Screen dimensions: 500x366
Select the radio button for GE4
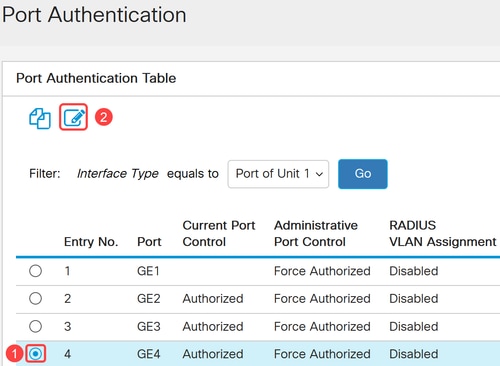click(35, 354)
